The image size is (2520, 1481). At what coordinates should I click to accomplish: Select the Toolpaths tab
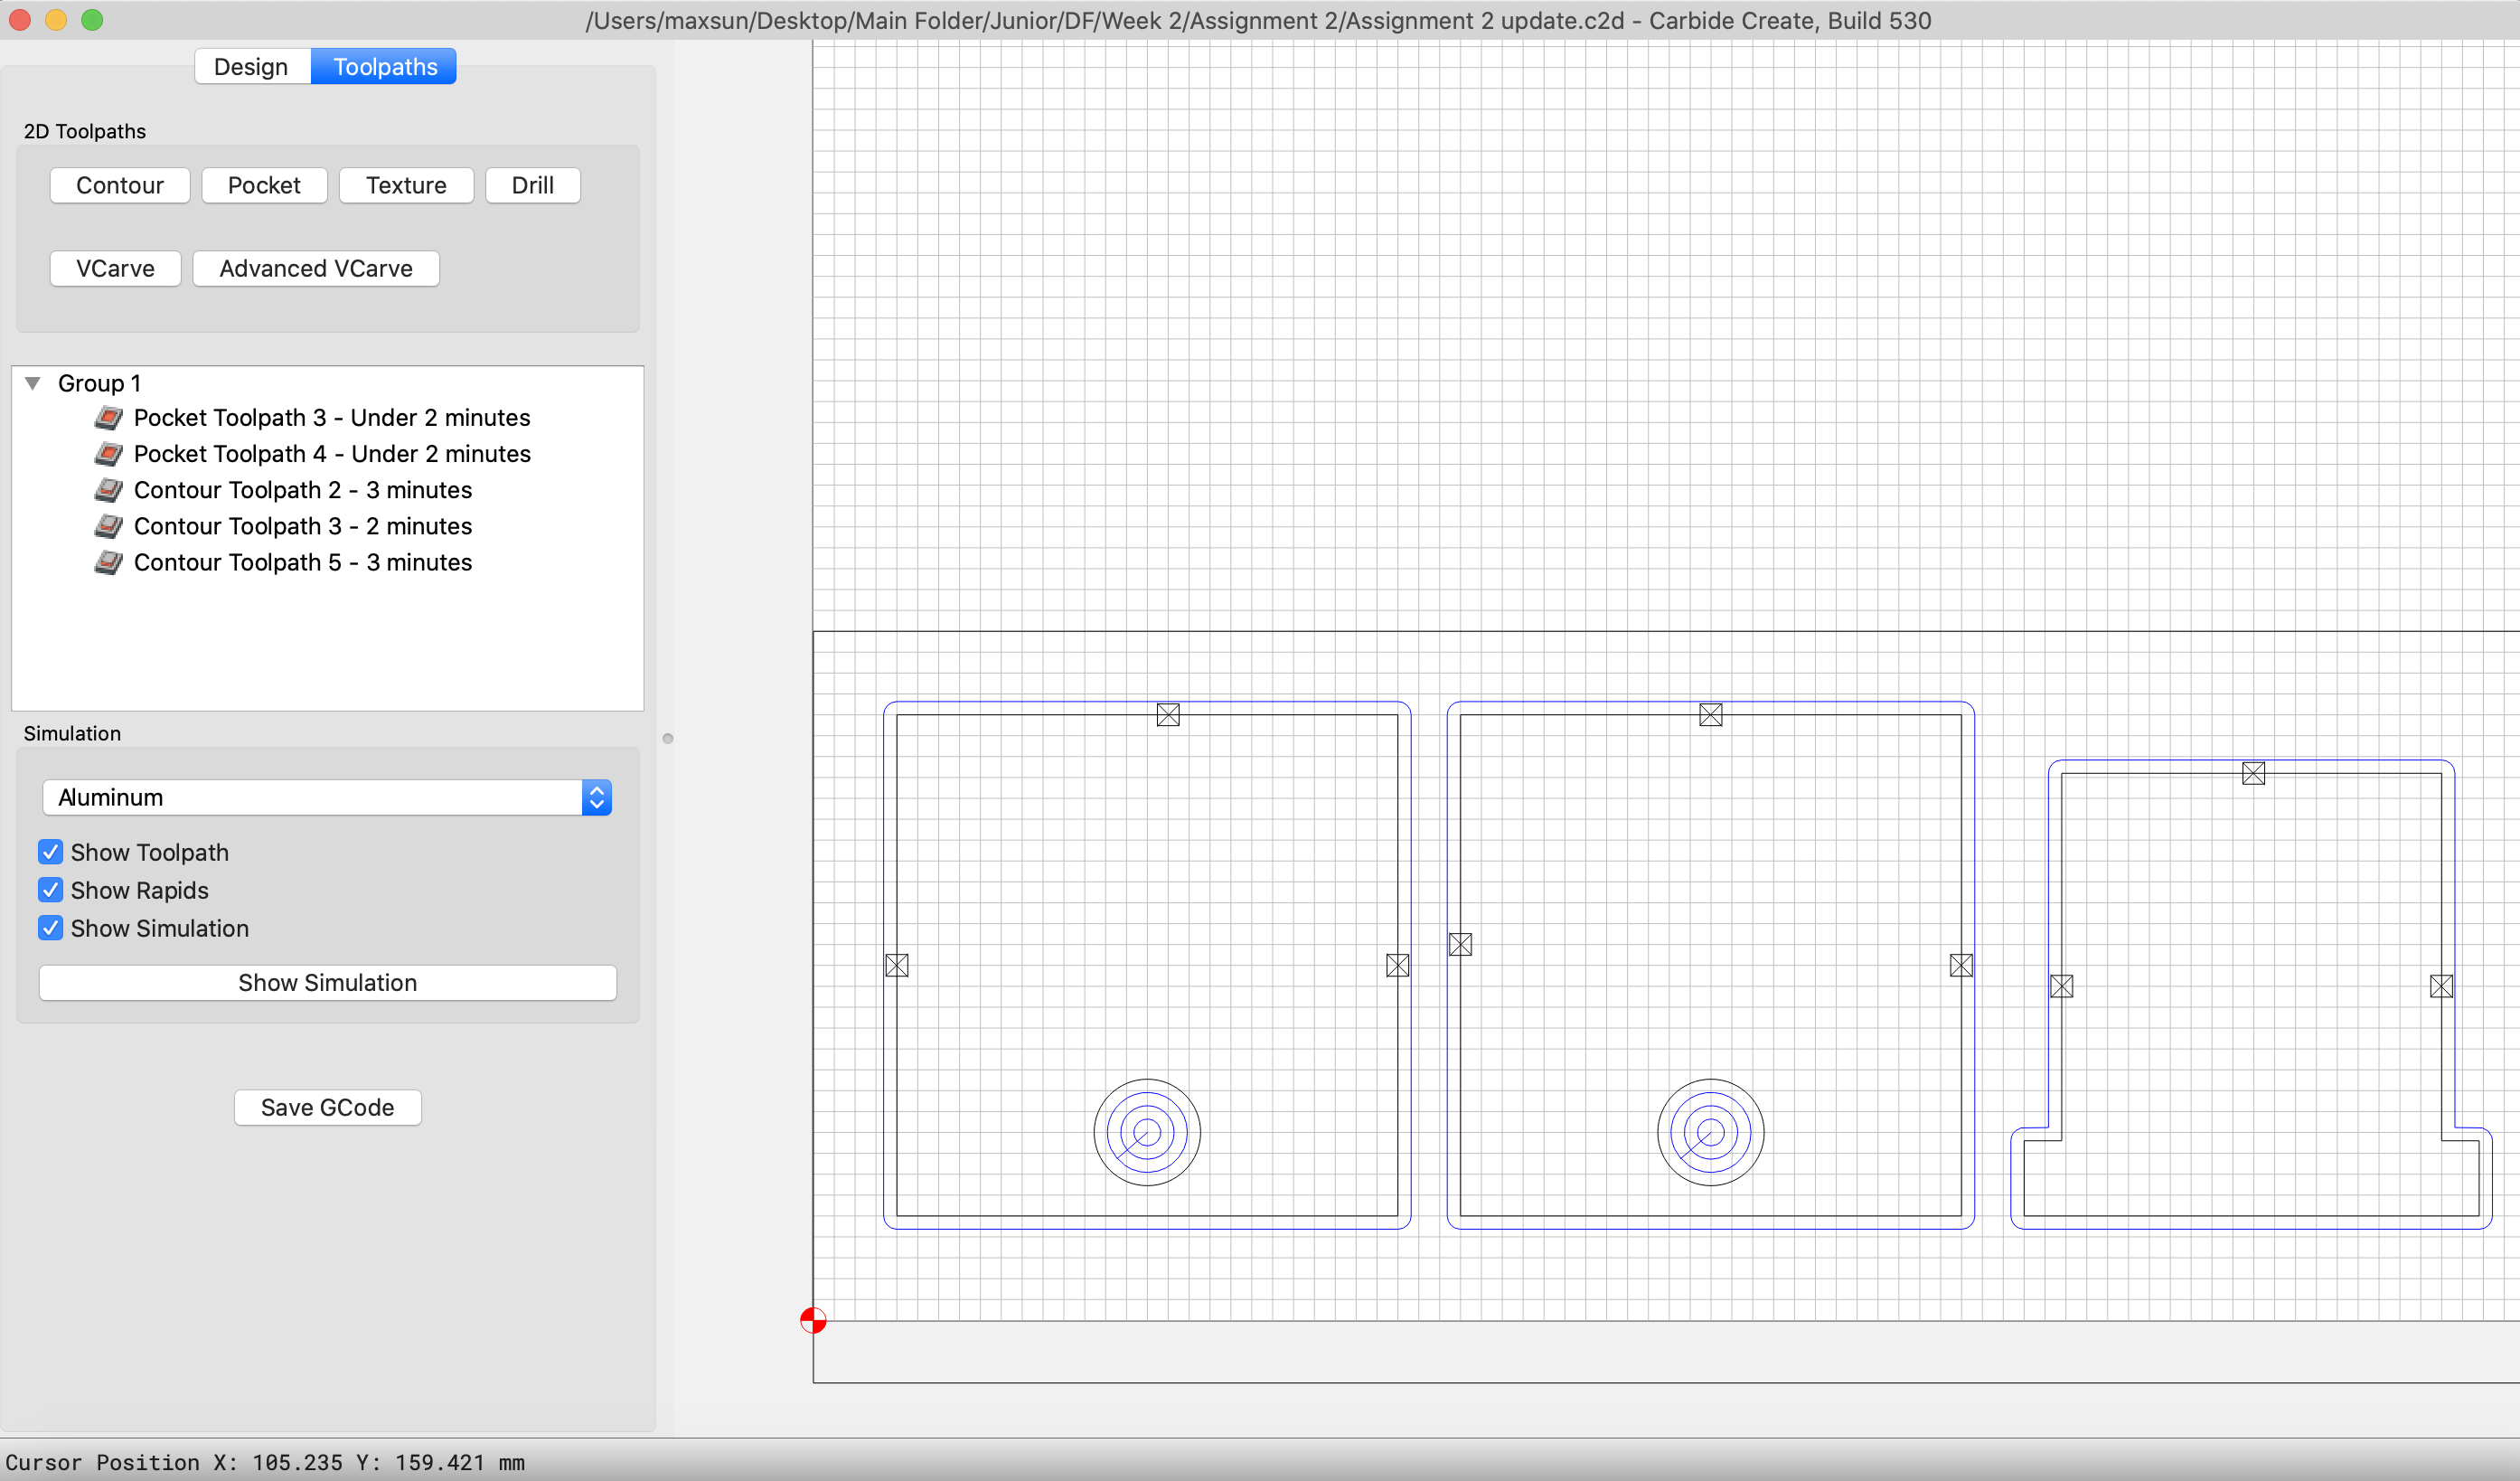pos(386,67)
